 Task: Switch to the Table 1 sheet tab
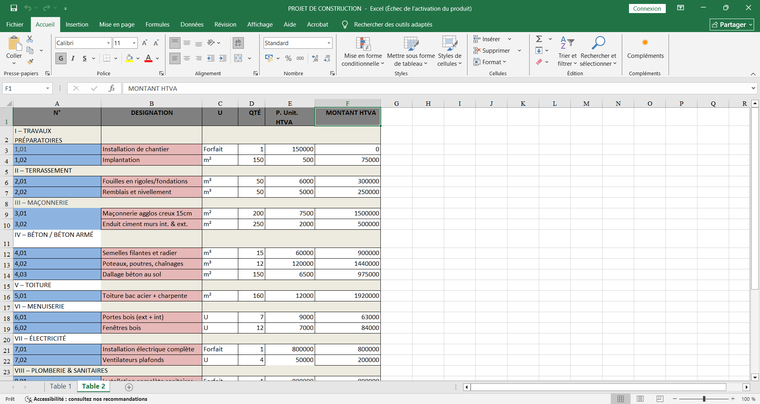tap(60, 386)
